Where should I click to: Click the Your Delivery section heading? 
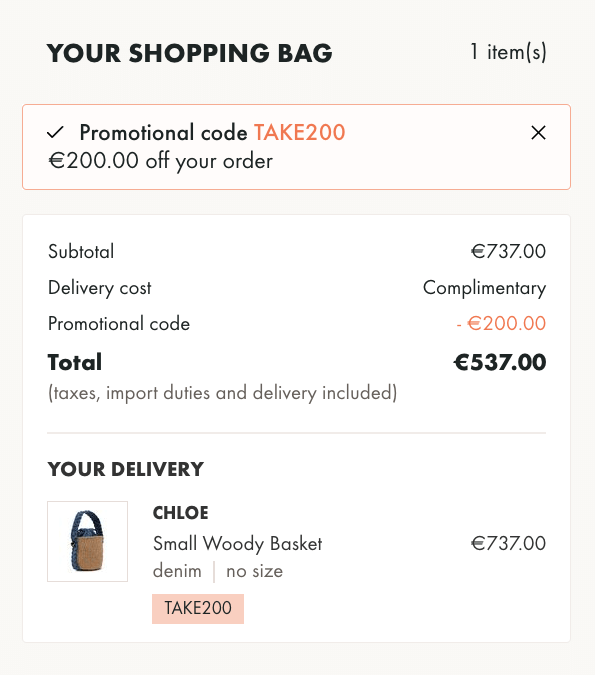125,469
